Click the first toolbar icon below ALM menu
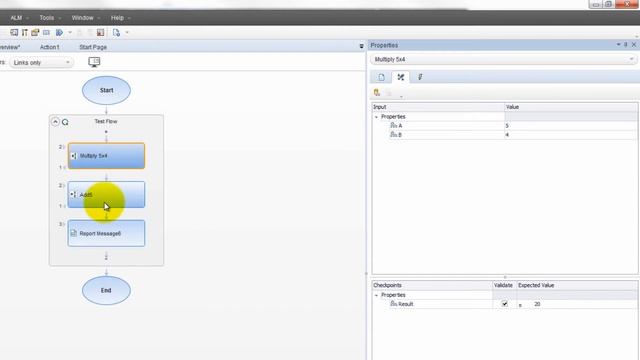 [x=14, y=32]
